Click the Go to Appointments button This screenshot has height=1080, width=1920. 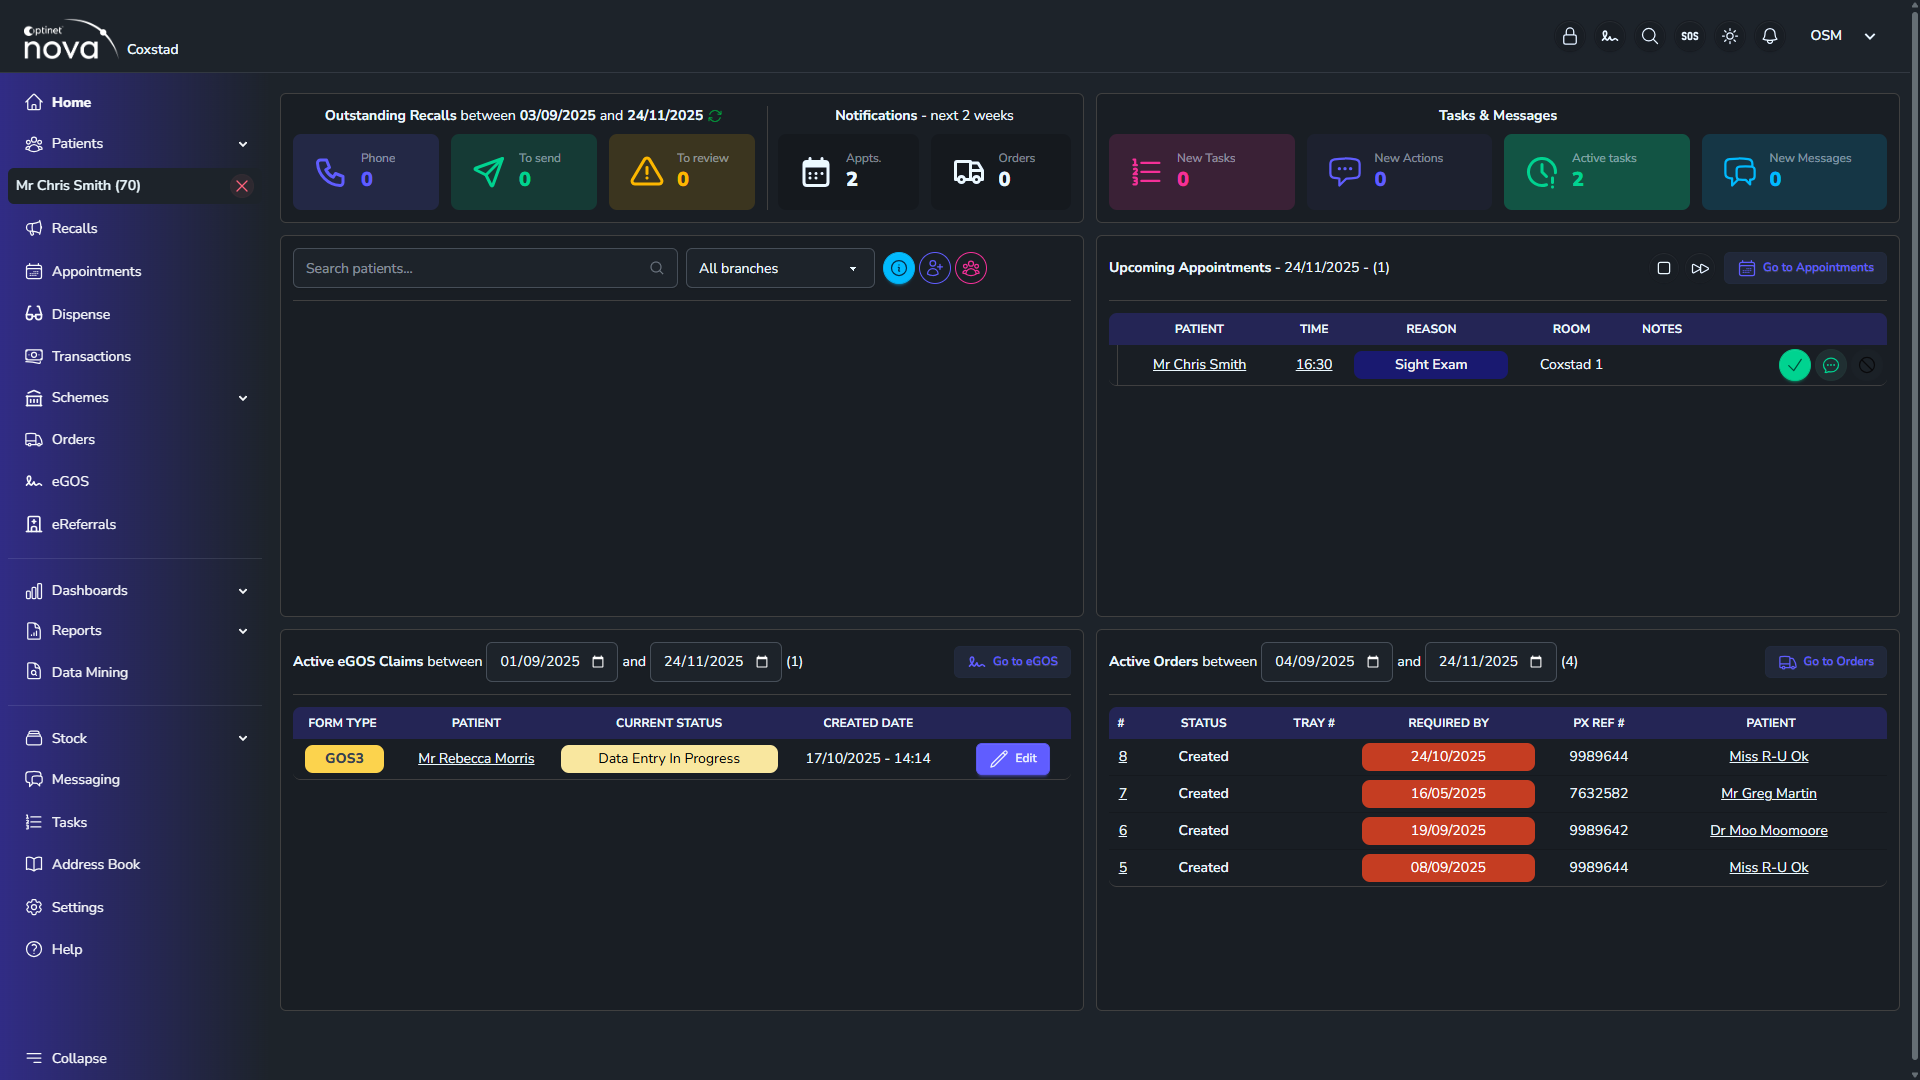coord(1805,268)
